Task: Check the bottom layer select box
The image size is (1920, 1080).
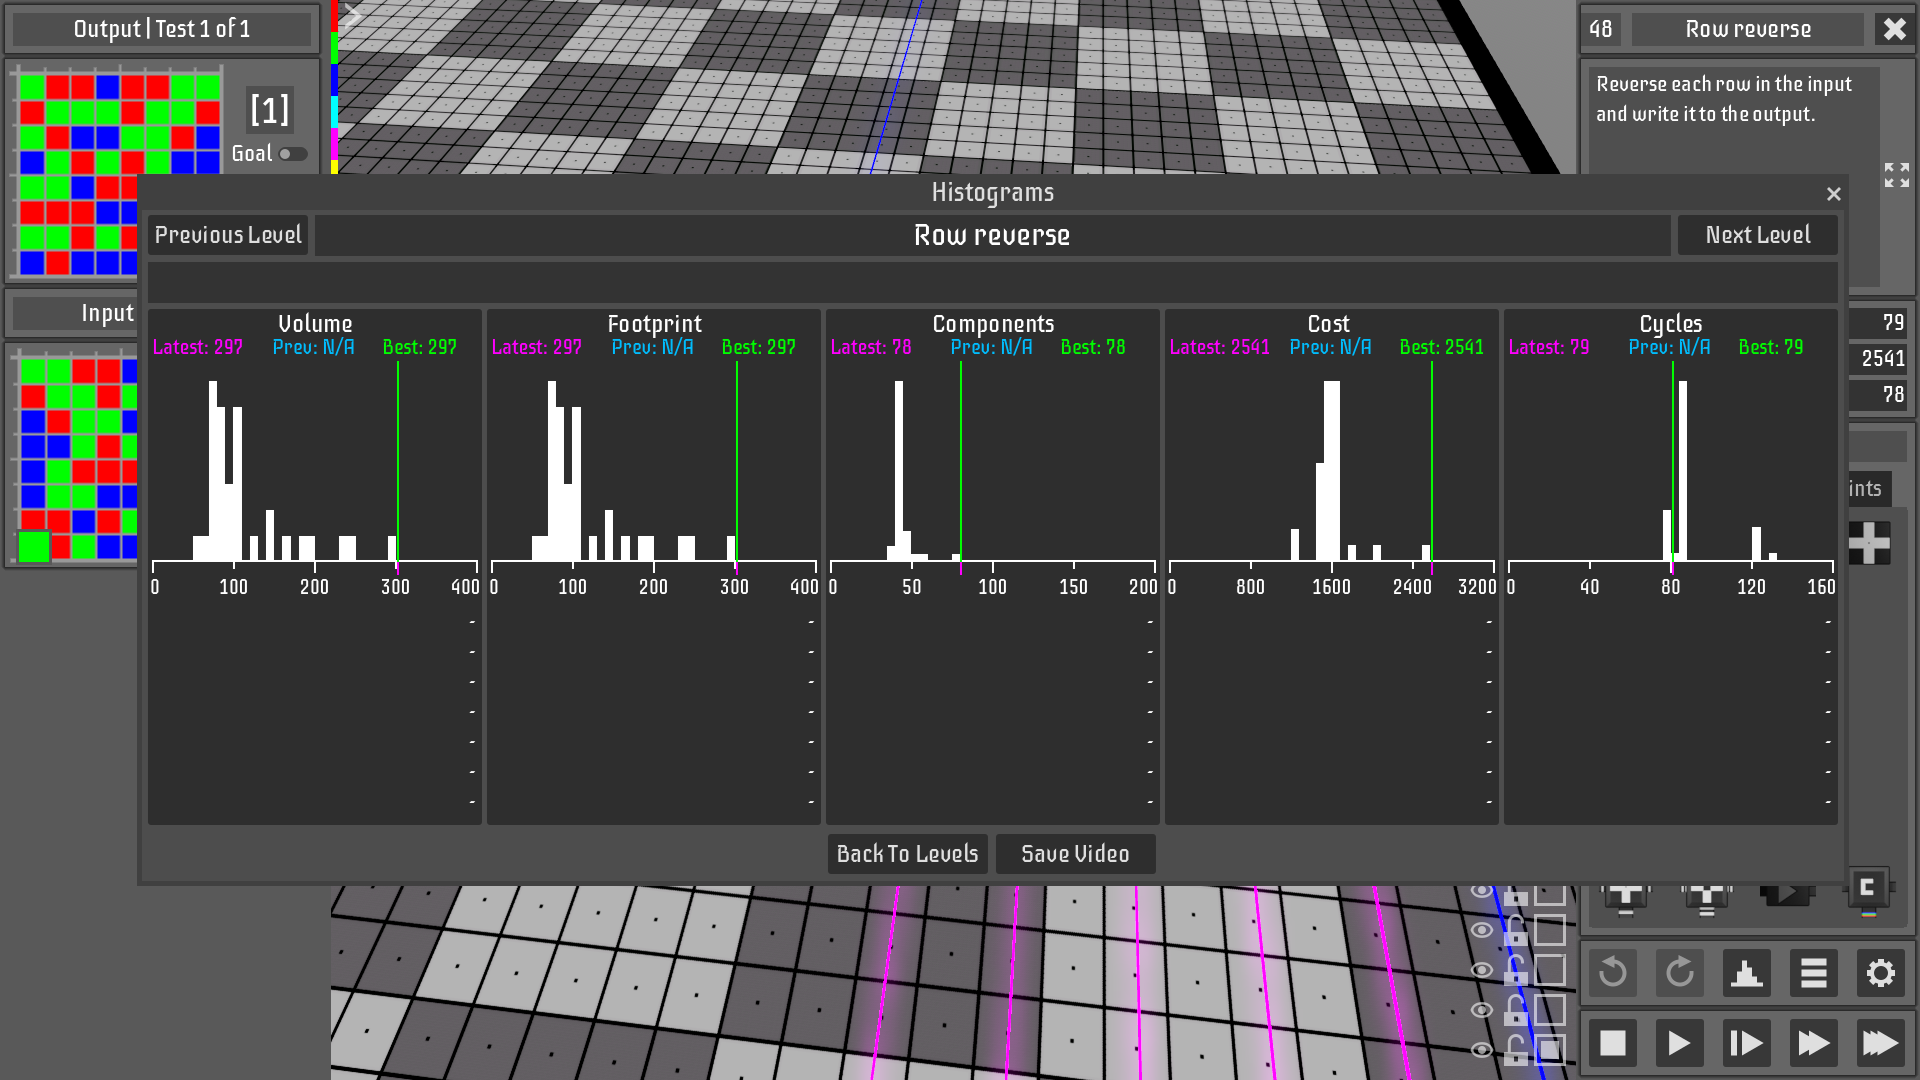Action: pyautogui.click(x=1550, y=1050)
